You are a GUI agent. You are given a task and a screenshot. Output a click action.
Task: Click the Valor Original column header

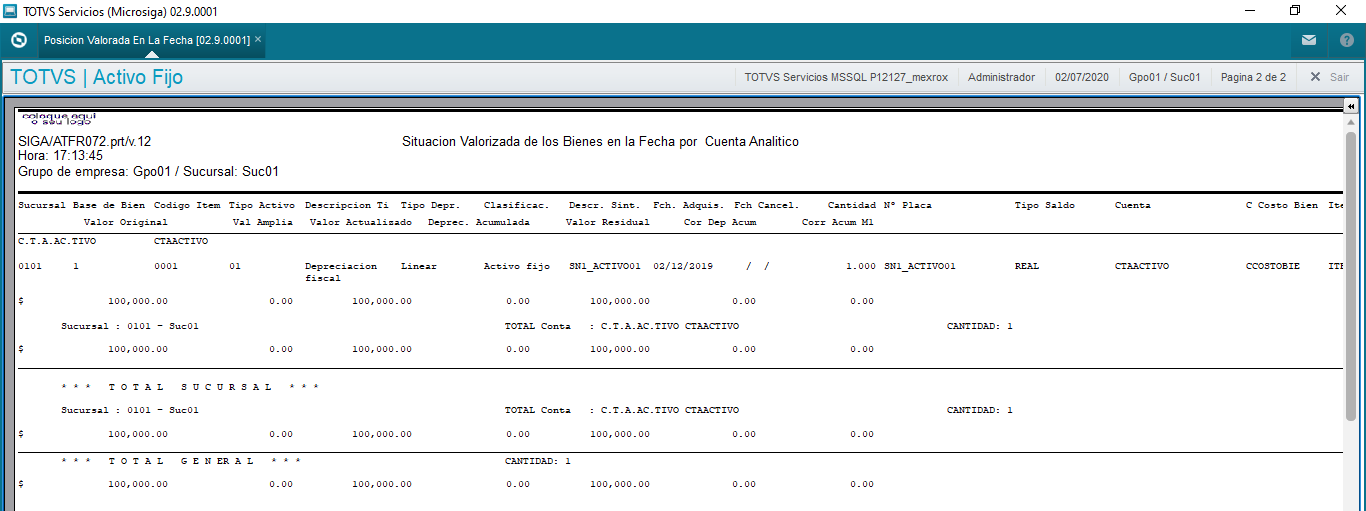tap(126, 222)
